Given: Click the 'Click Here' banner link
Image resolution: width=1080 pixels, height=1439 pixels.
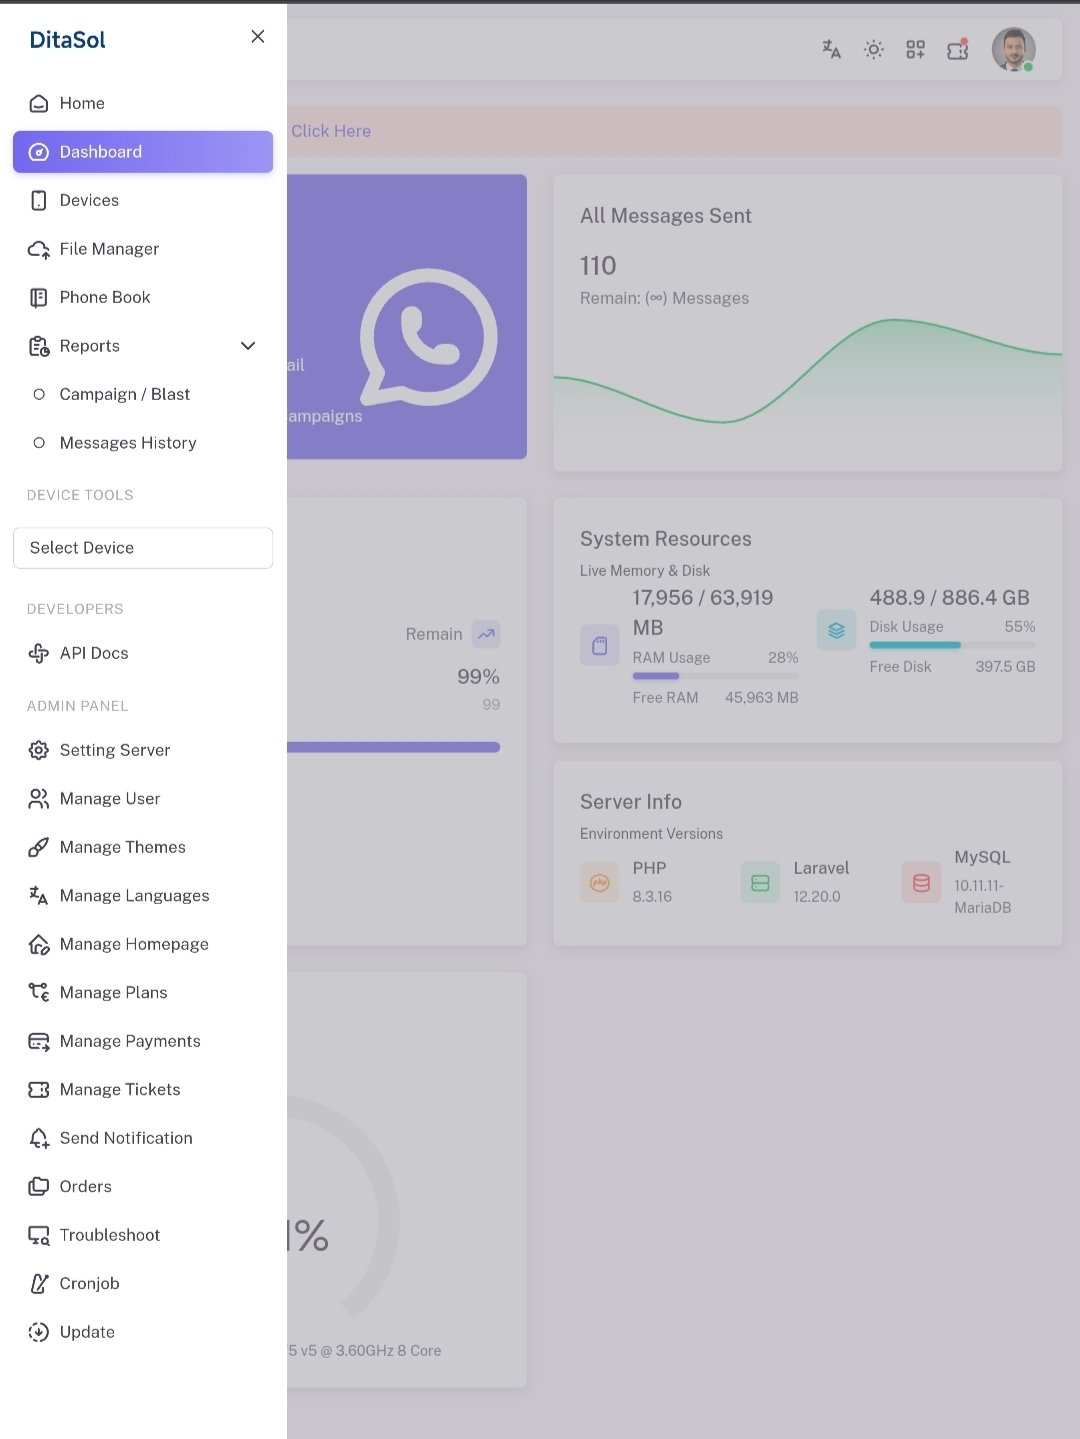Looking at the screenshot, I should [331, 131].
